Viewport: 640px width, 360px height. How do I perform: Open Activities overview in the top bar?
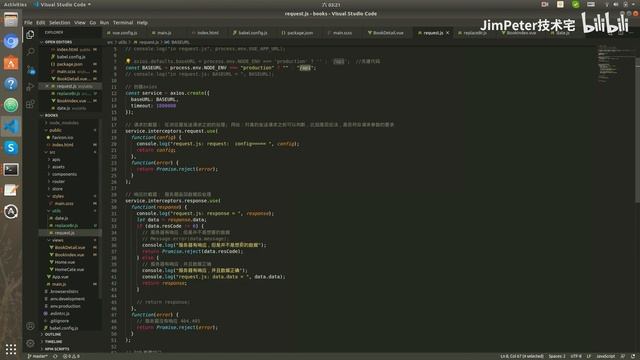(15, 4)
